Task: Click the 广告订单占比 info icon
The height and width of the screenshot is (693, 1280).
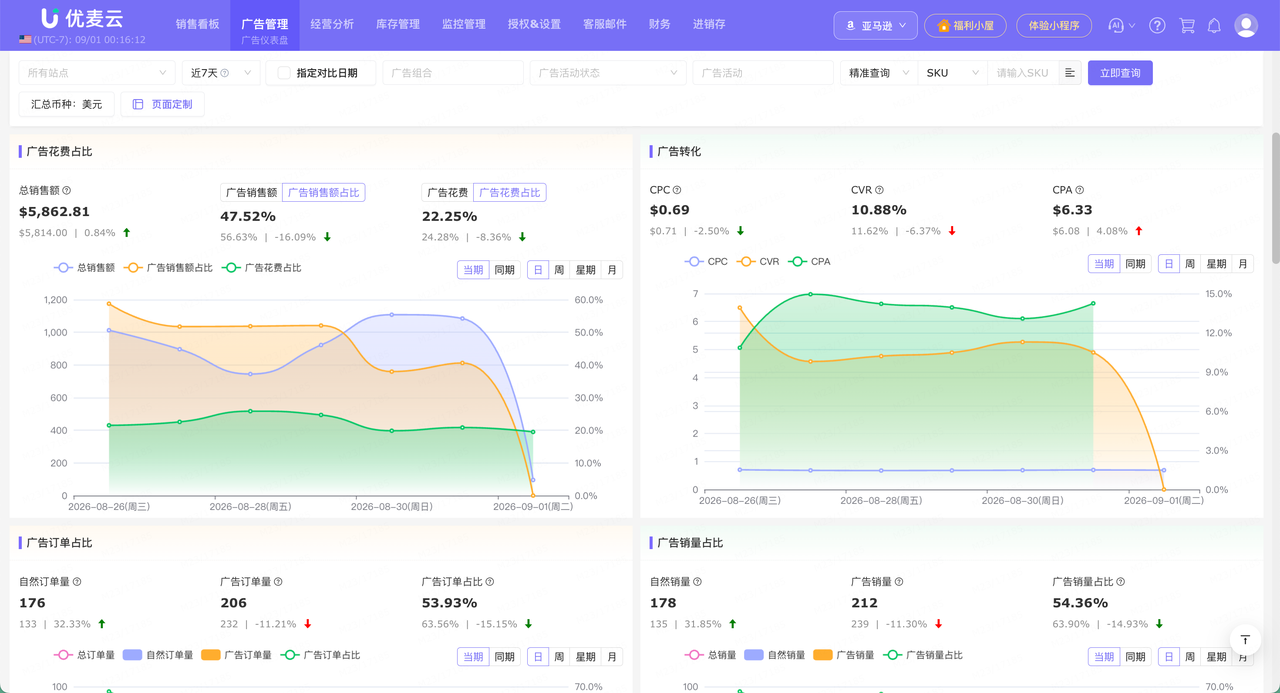Action: (490, 581)
